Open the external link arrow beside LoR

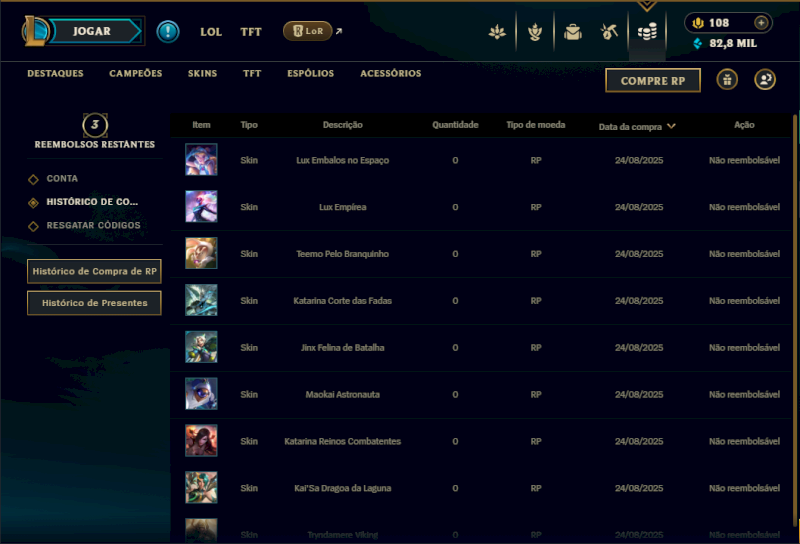click(x=339, y=31)
